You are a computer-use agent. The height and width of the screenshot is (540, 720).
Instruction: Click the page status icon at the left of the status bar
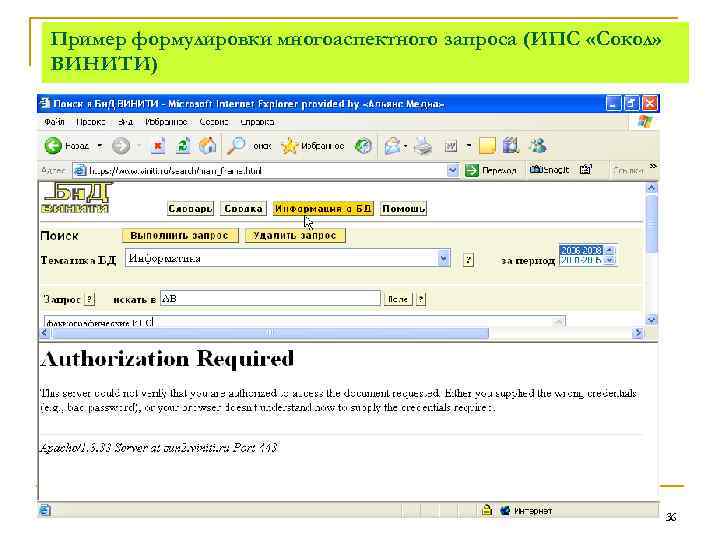click(x=45, y=510)
